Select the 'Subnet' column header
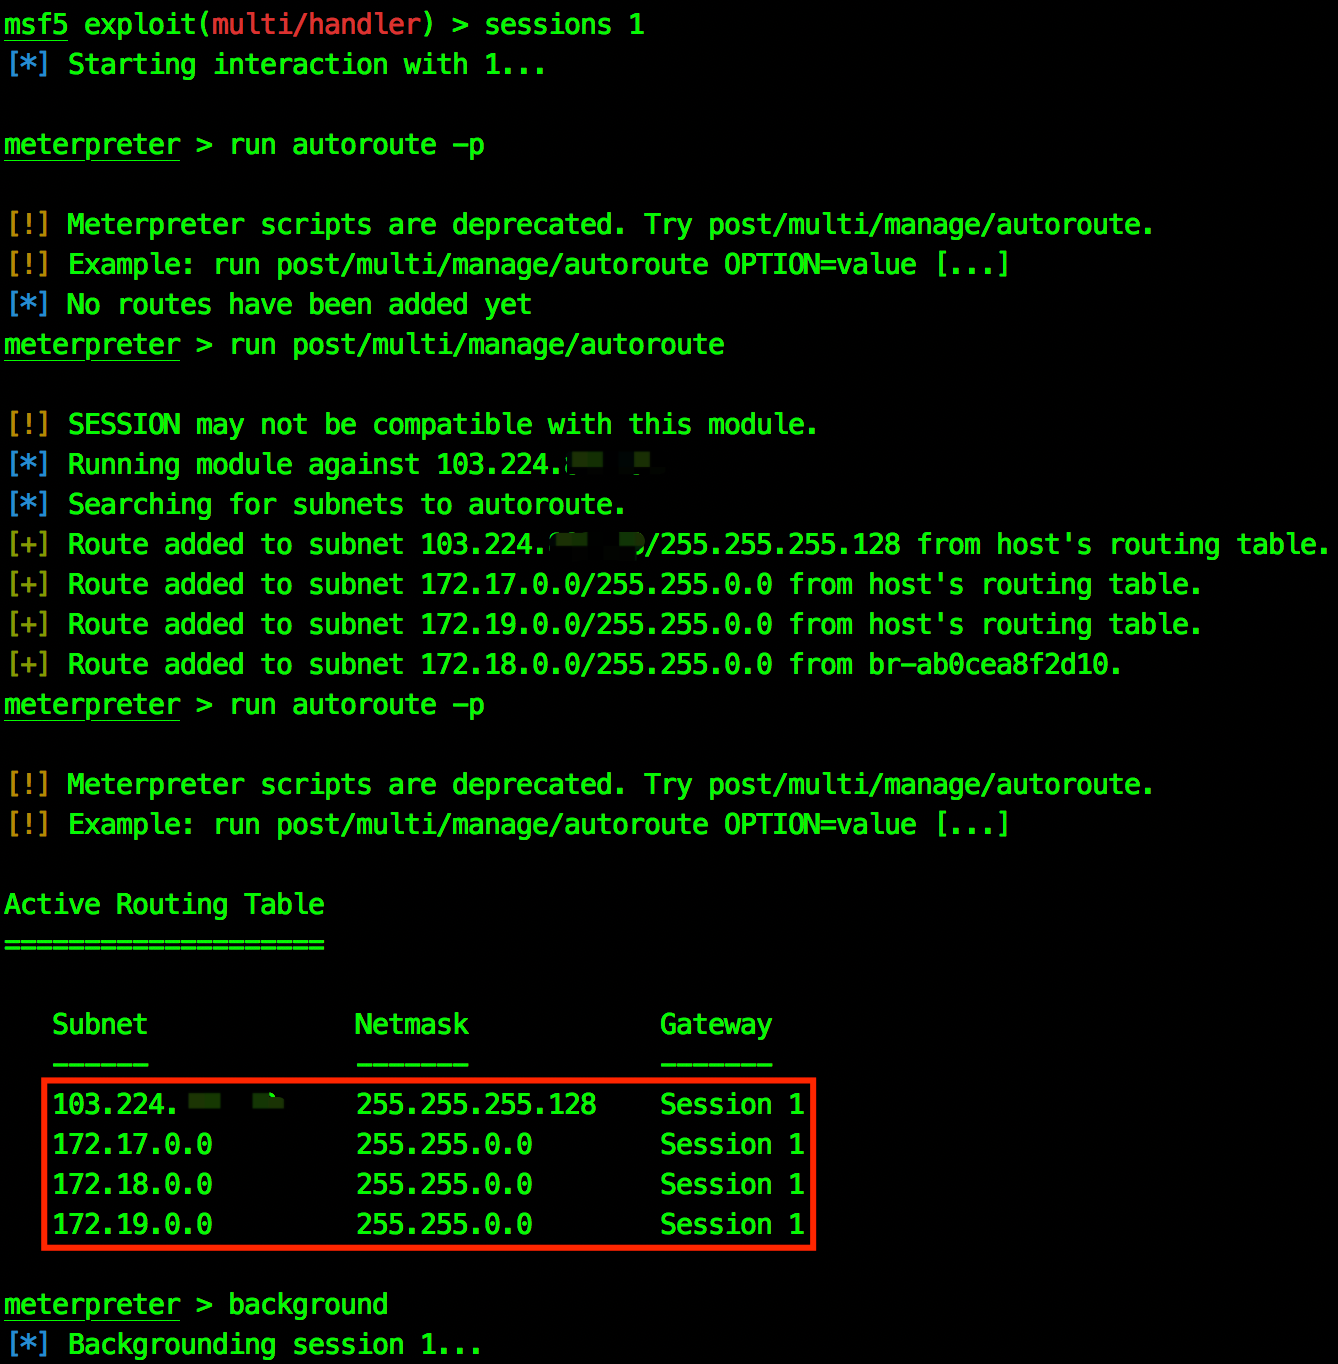 pos(100,1024)
